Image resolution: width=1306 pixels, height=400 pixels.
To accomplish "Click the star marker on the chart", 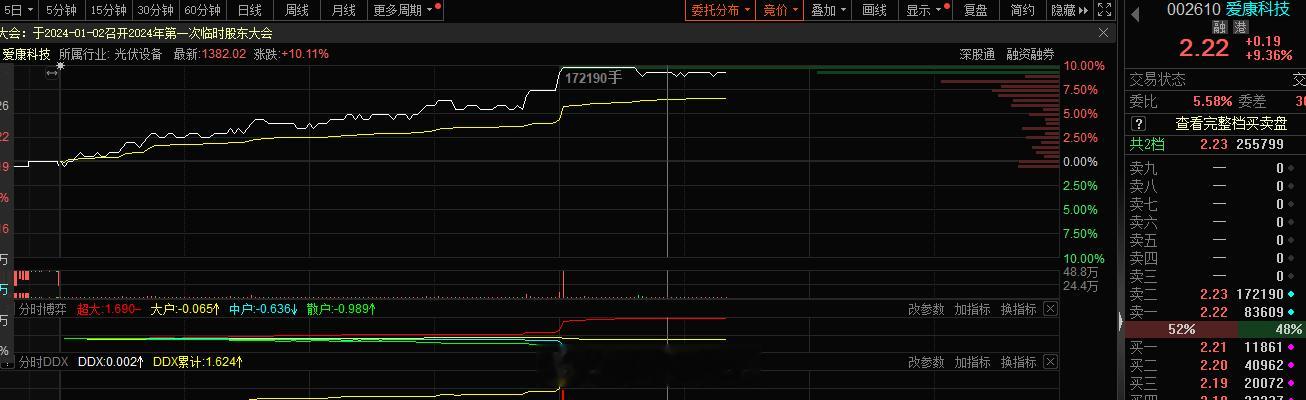I will tap(61, 66).
